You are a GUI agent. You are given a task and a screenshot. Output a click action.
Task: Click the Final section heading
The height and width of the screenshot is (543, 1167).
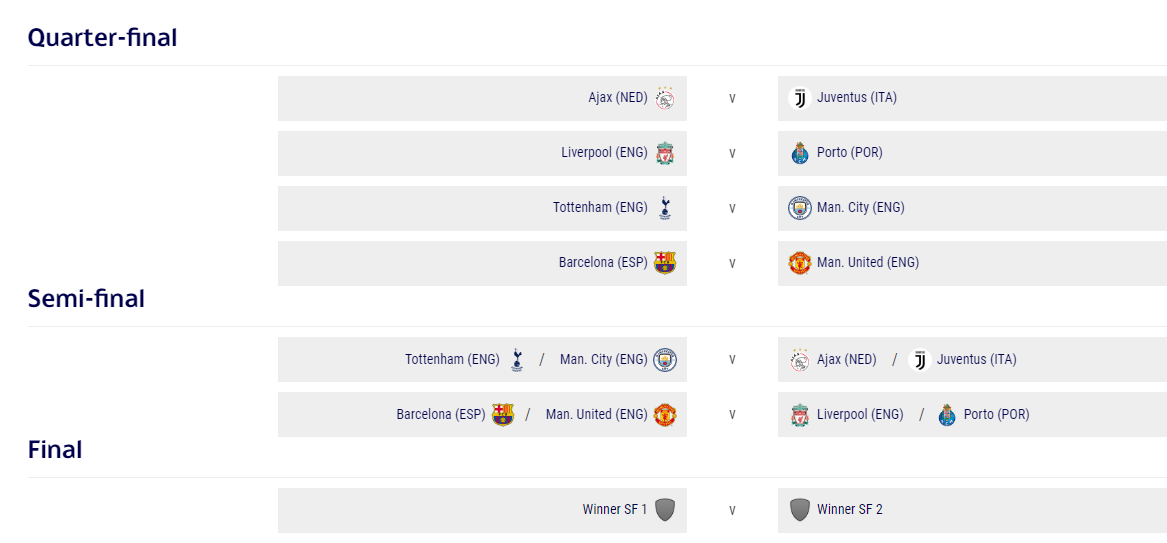tap(55, 450)
